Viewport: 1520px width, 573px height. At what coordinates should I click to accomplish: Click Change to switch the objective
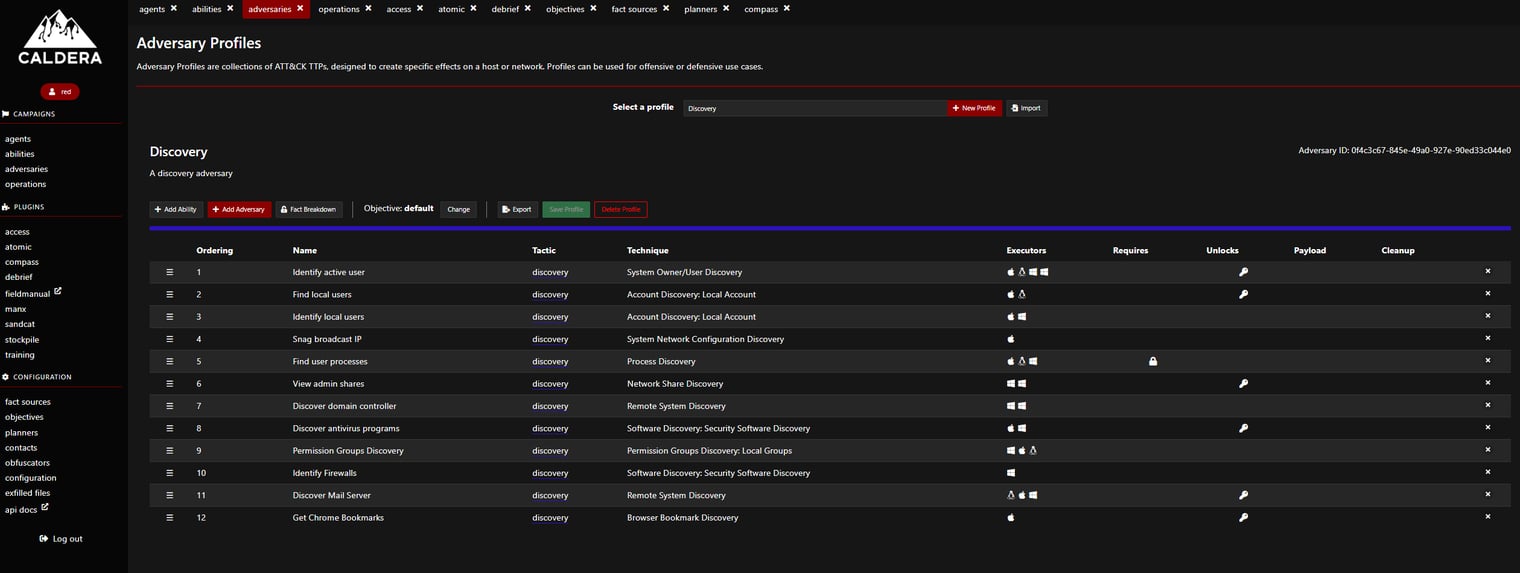coord(458,209)
